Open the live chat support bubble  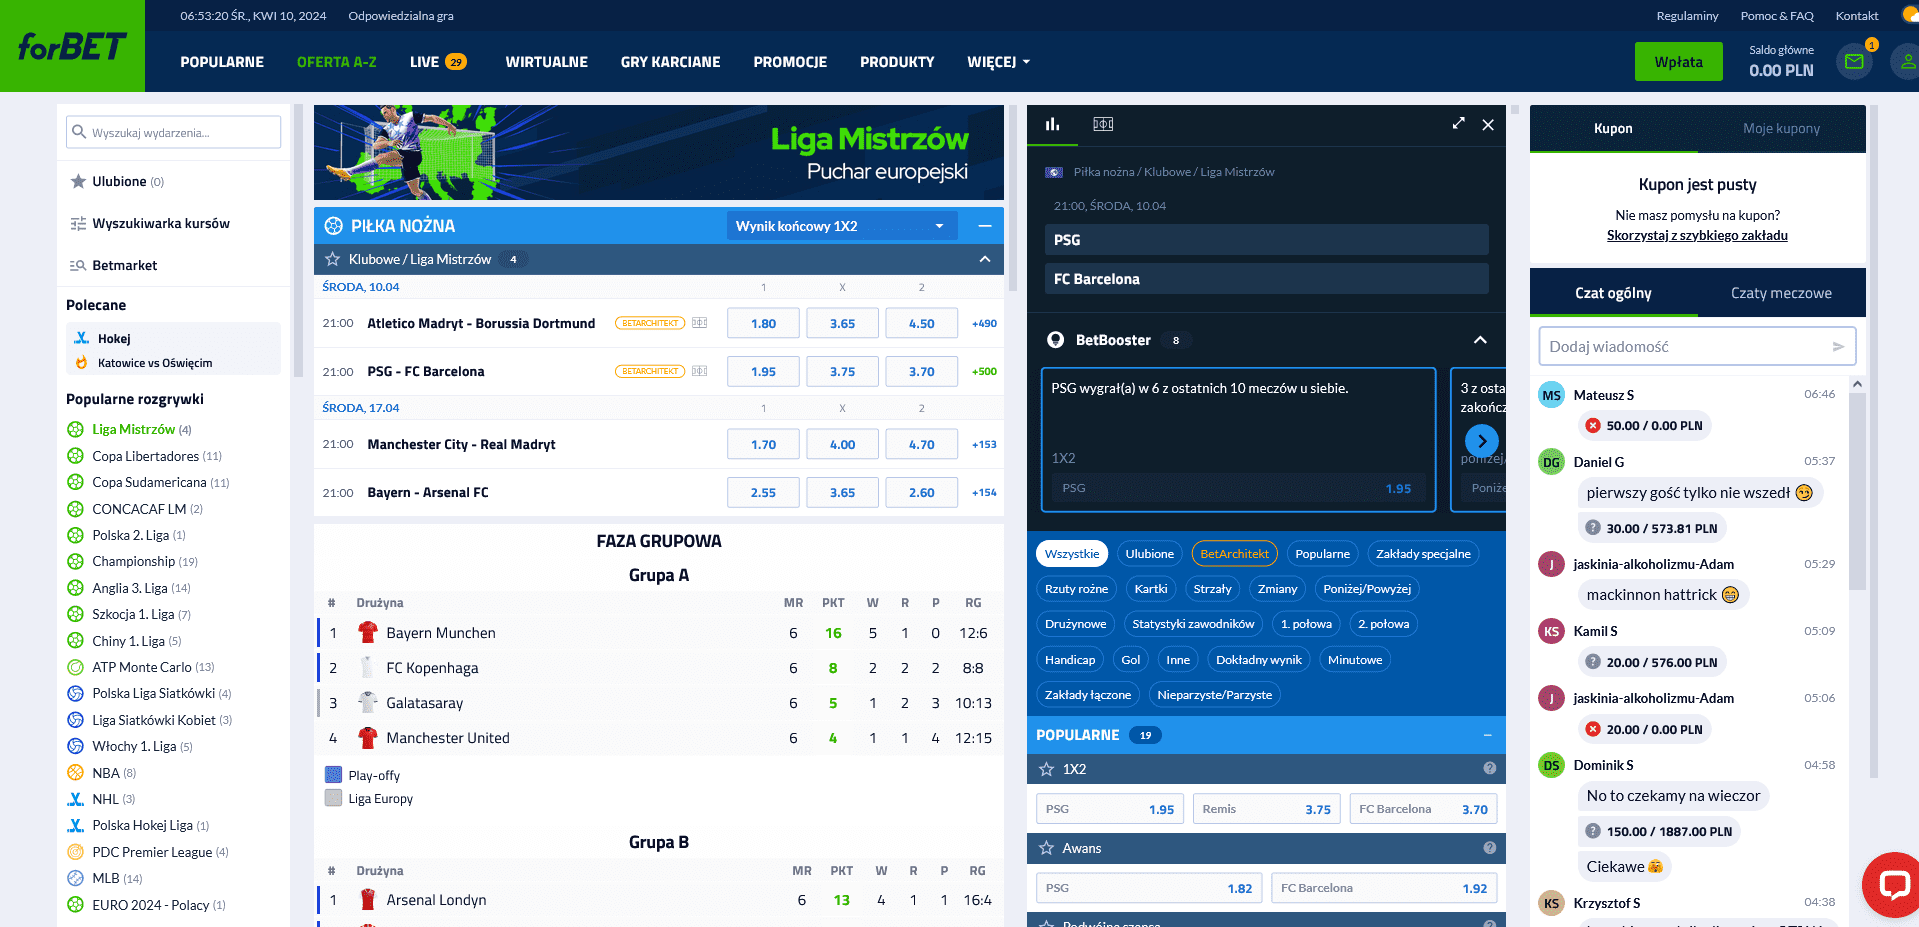click(1893, 885)
